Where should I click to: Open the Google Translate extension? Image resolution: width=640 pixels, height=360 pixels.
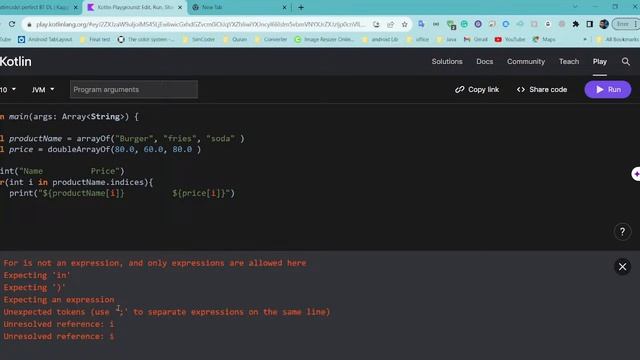click(x=421, y=24)
